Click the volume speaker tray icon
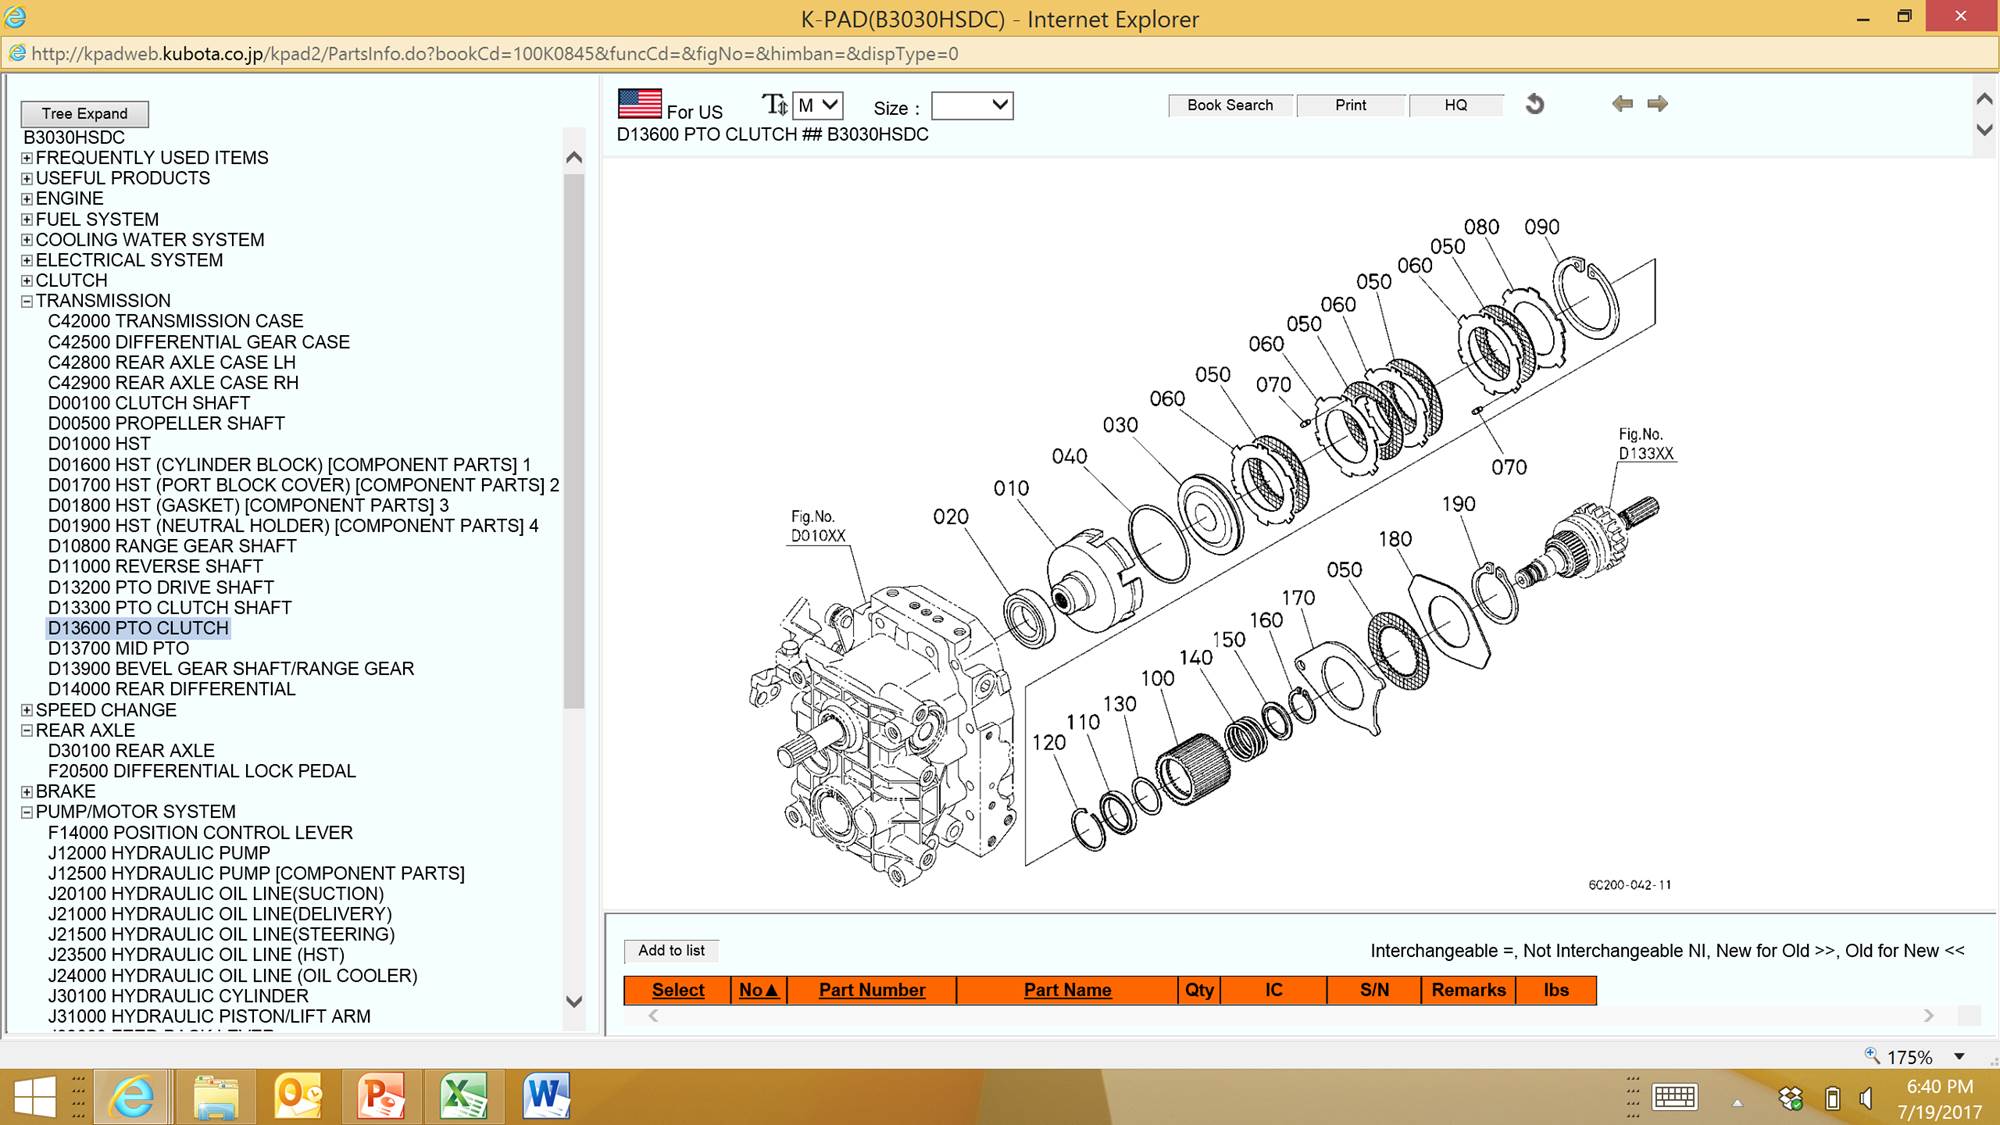The height and width of the screenshot is (1125, 2000). [1866, 1099]
